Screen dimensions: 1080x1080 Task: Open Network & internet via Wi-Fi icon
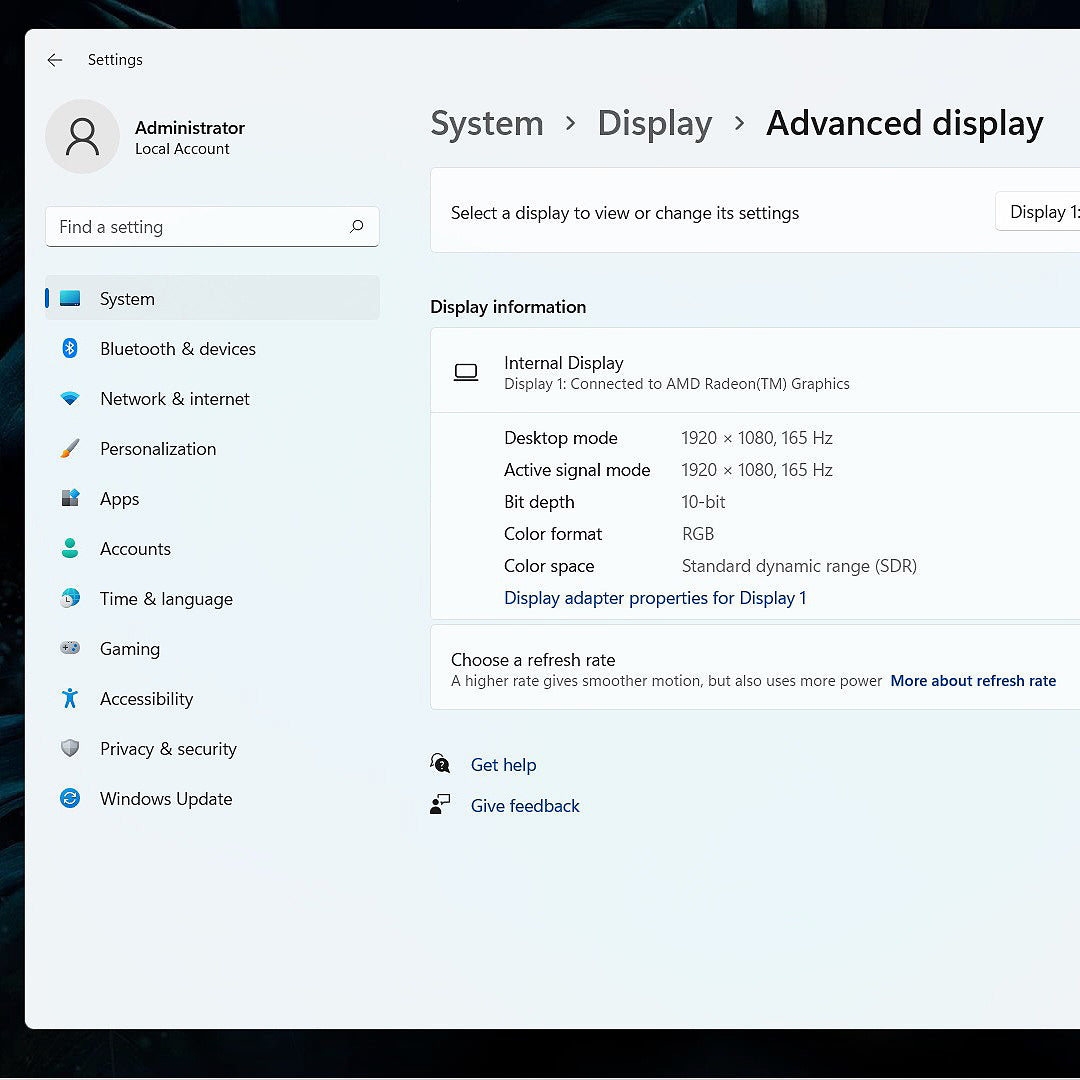[70, 399]
